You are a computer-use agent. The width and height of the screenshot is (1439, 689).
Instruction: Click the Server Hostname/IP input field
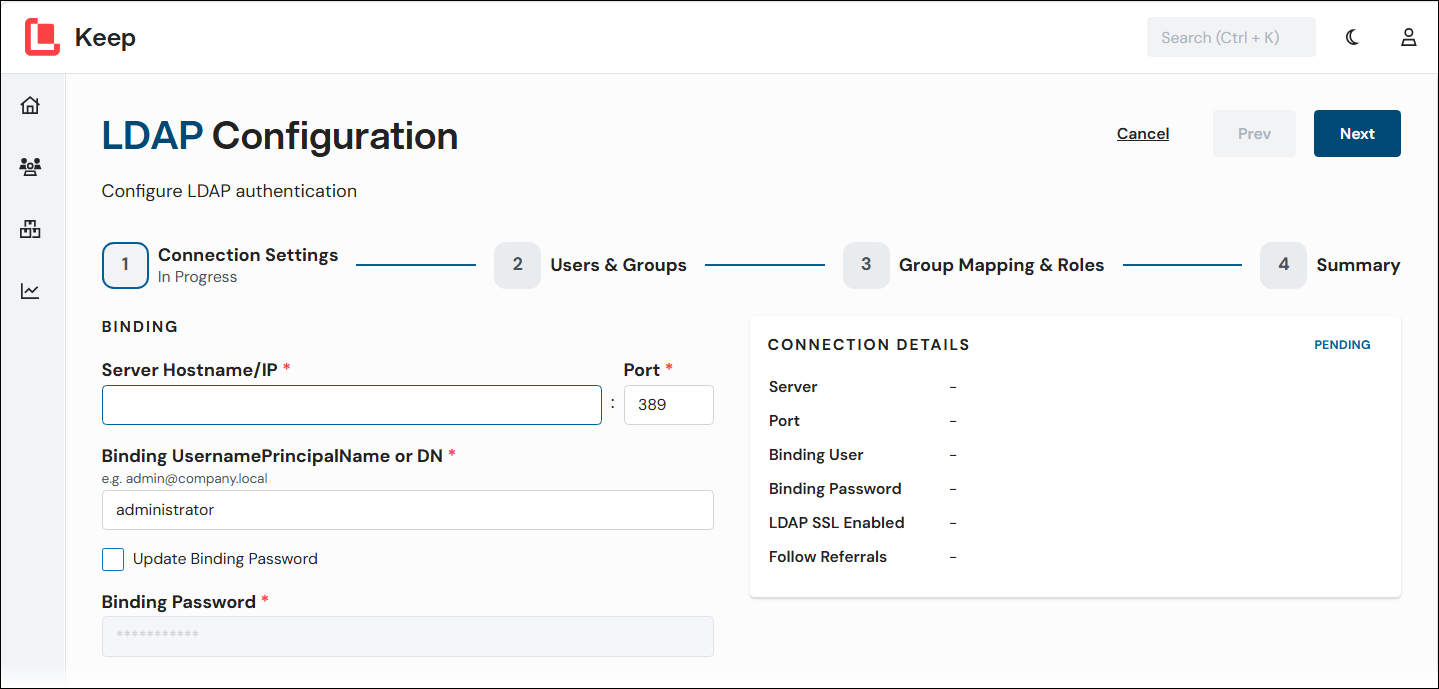(352, 405)
